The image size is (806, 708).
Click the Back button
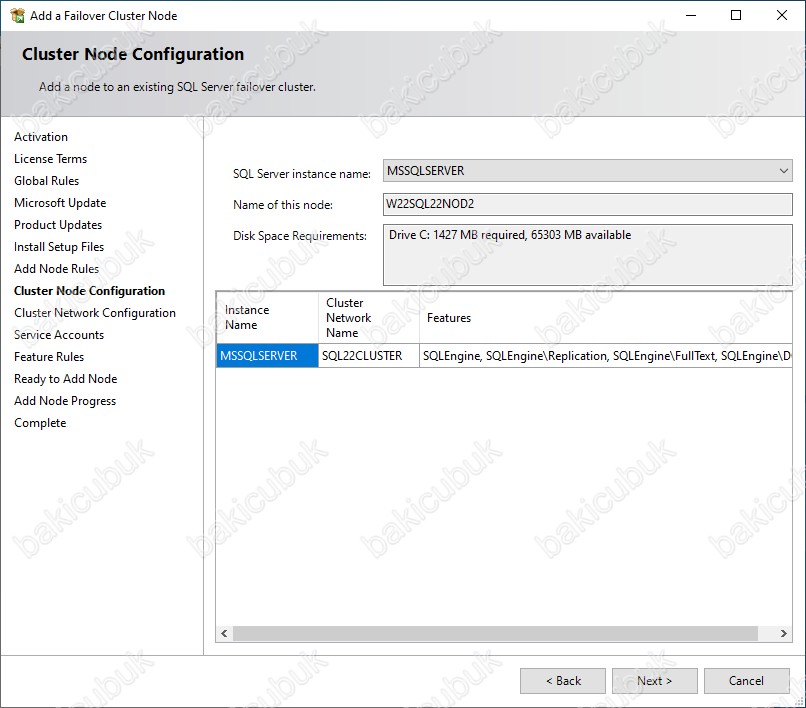[563, 681]
